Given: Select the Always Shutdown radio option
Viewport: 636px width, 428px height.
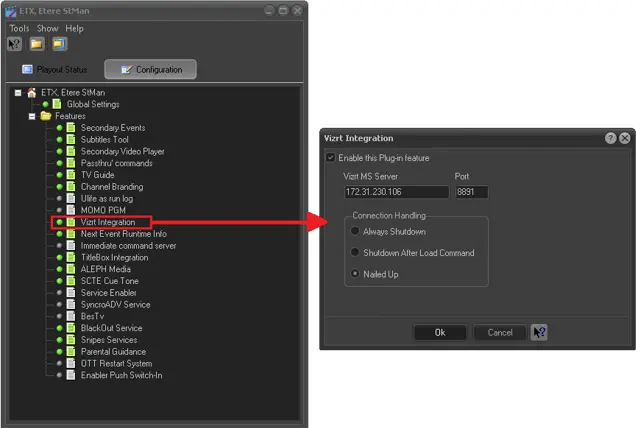Looking at the screenshot, I should pyautogui.click(x=354, y=232).
